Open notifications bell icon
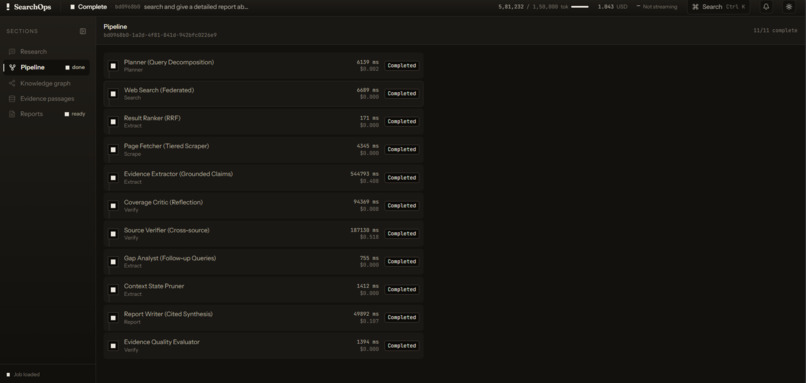This screenshot has width=806, height=383. click(766, 7)
